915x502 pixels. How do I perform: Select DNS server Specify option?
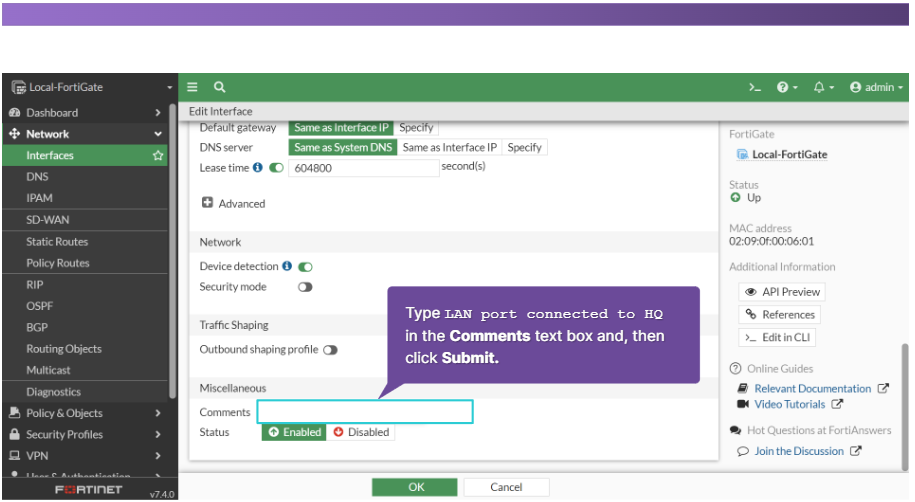(x=525, y=147)
